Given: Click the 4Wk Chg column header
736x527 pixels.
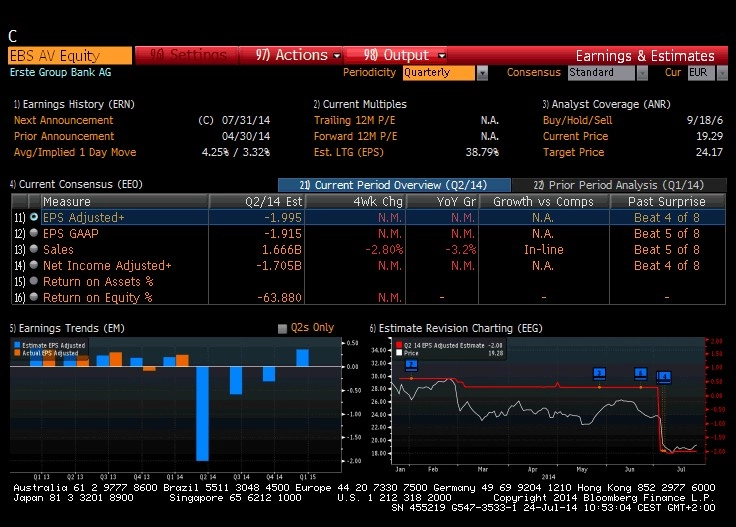Looking at the screenshot, I should (355, 201).
